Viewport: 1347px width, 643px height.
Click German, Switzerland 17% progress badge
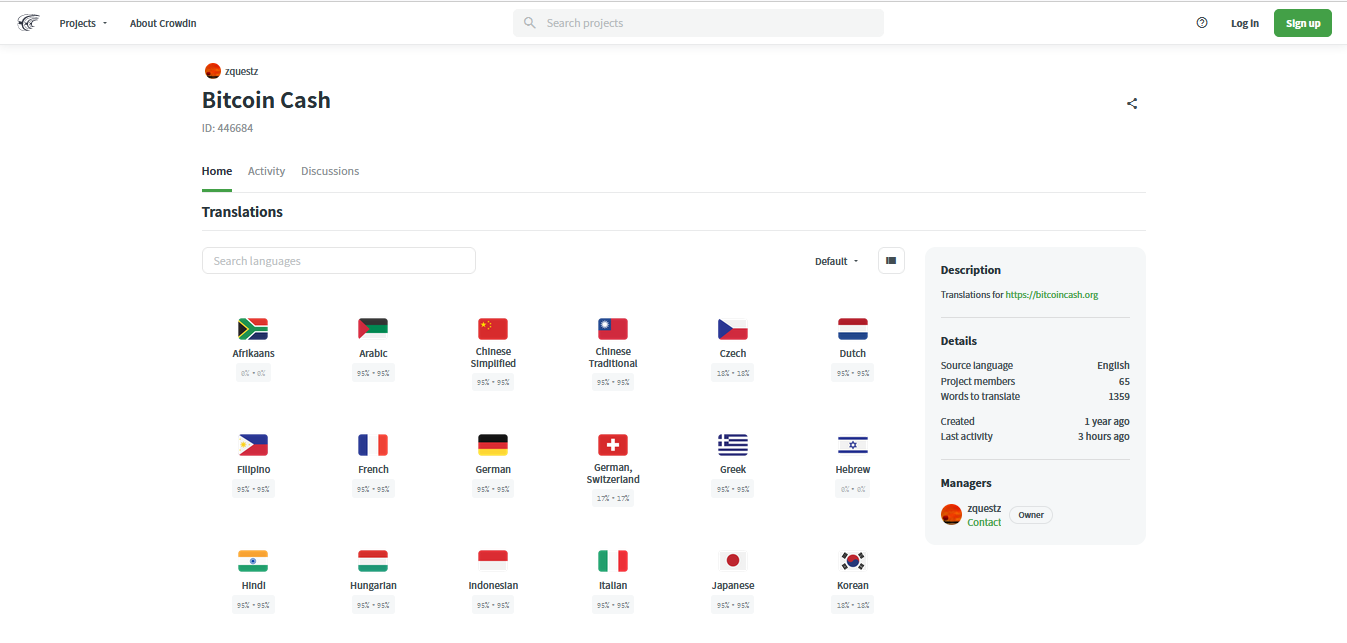(613, 498)
